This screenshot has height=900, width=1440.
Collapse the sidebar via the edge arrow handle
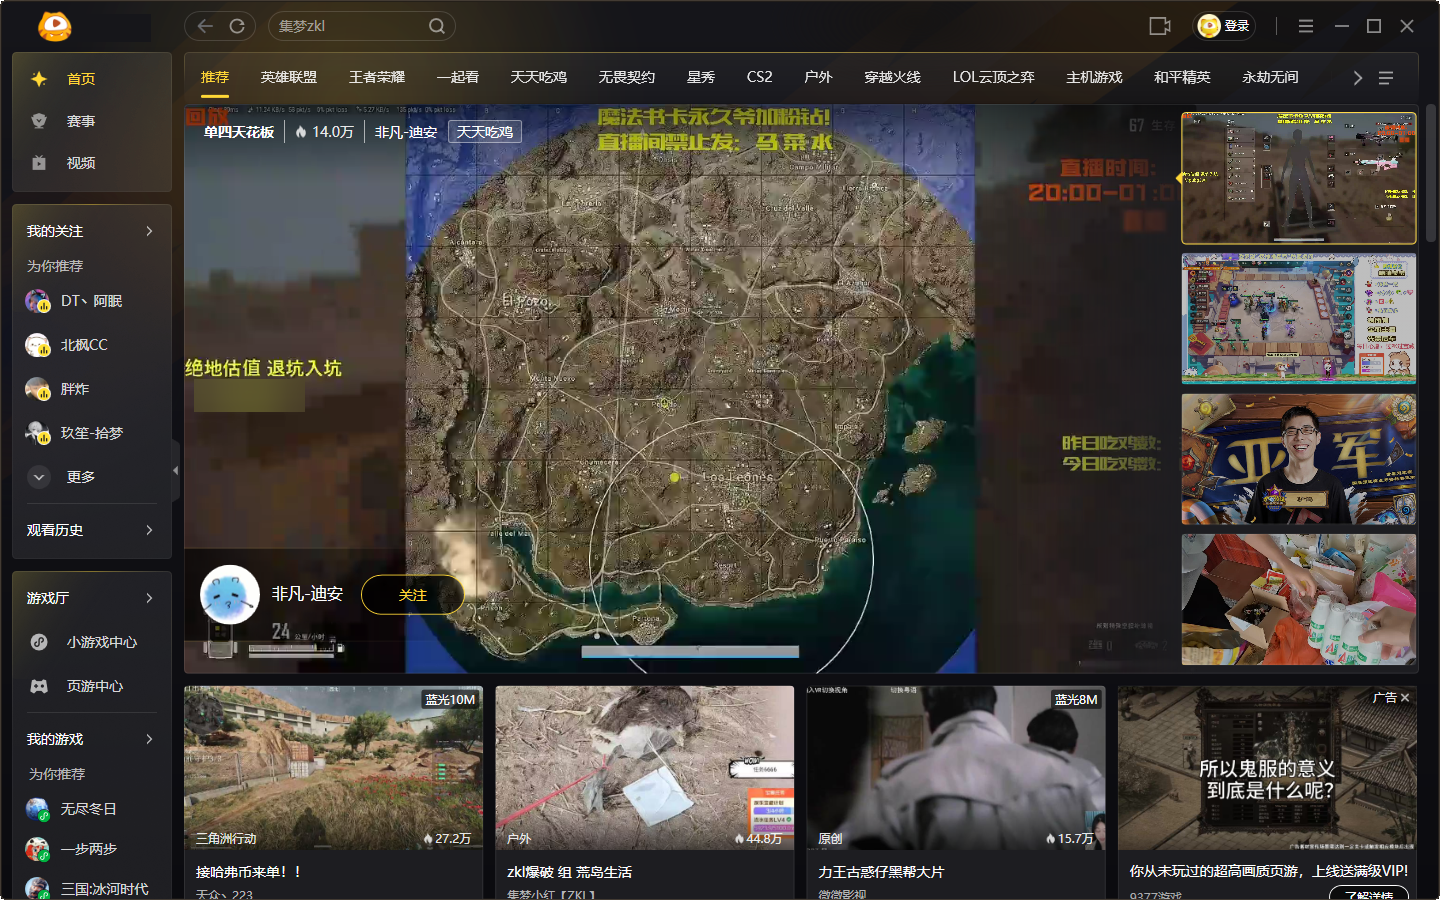coord(175,469)
